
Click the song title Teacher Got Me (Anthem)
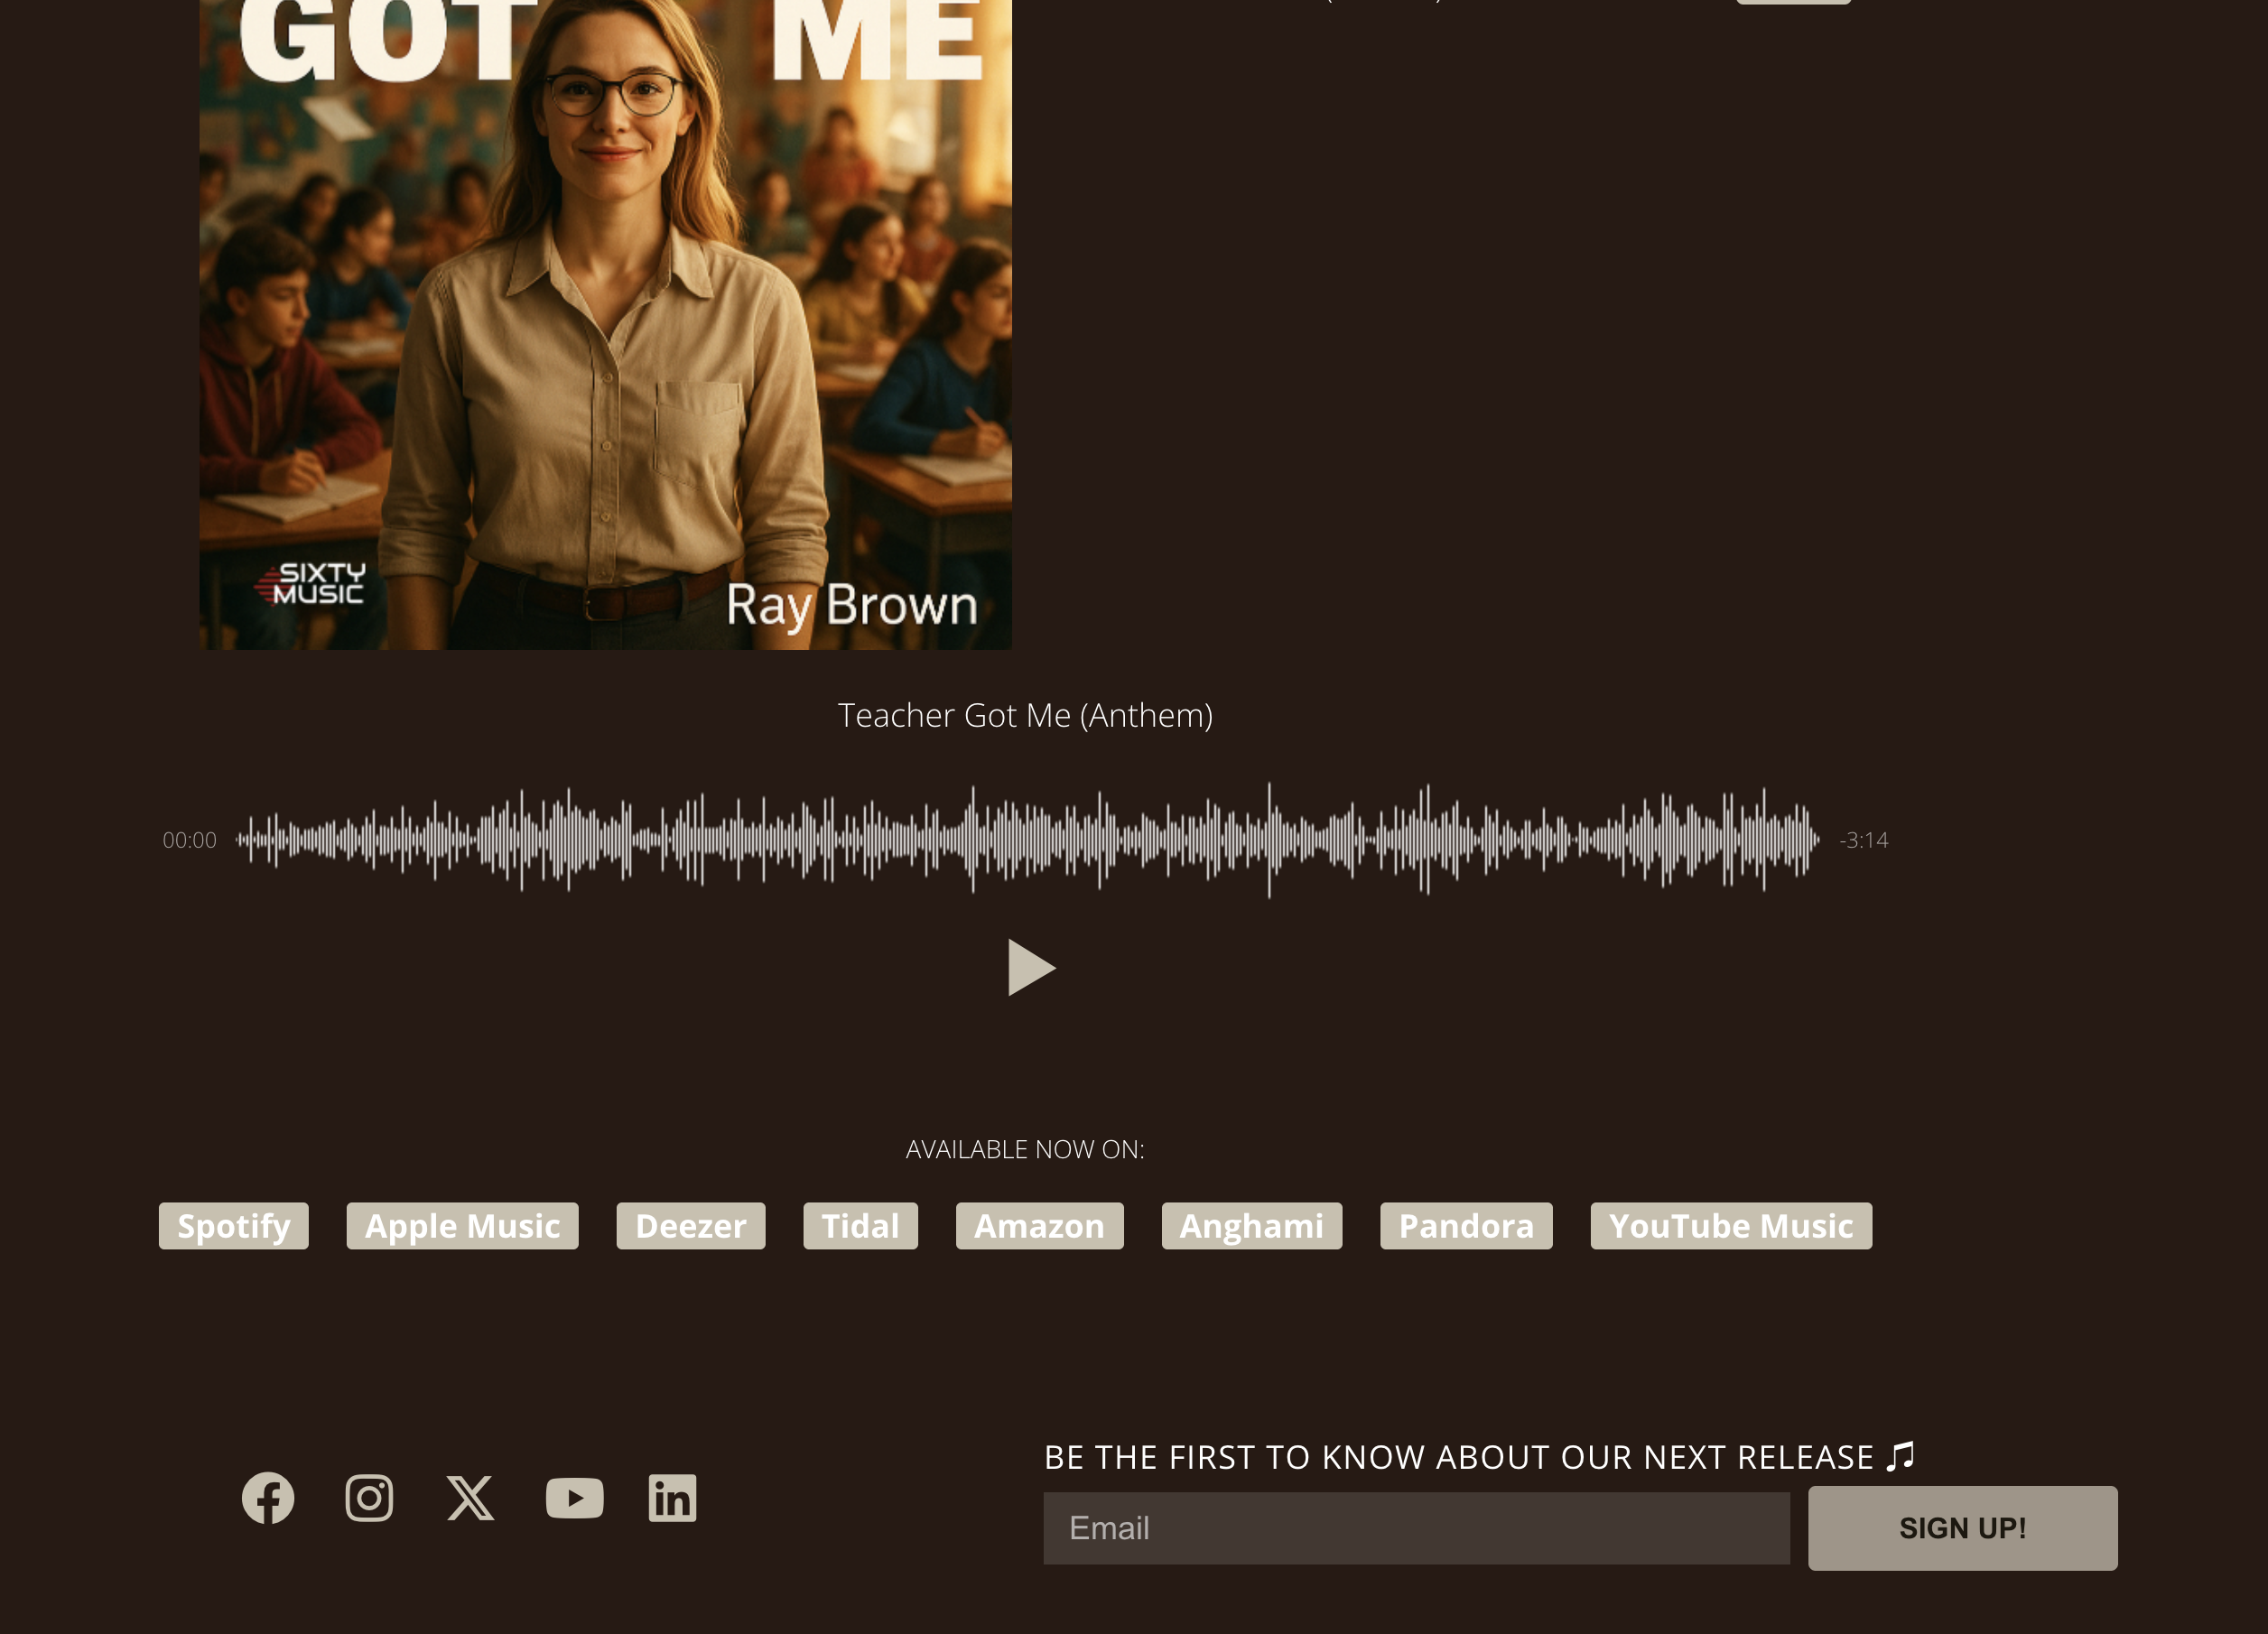point(1025,715)
